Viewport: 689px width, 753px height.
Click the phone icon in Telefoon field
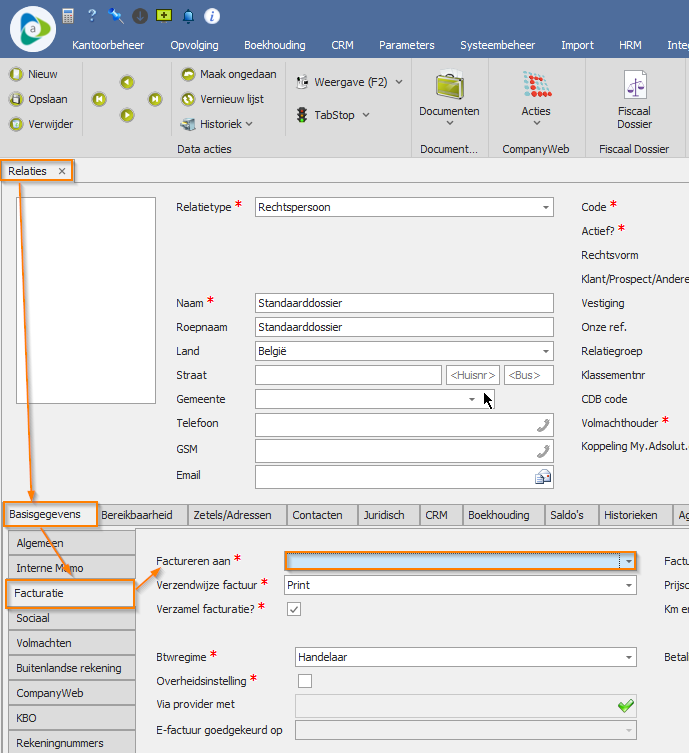coord(543,424)
